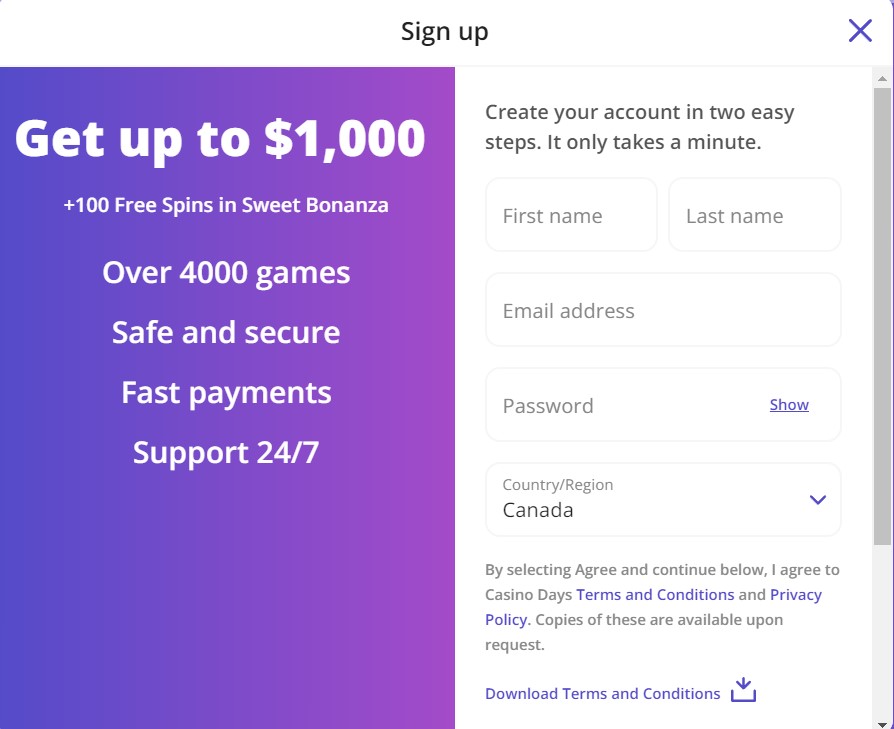Click the scrollbar up arrow
Image resolution: width=894 pixels, height=729 pixels.
[x=882, y=79]
